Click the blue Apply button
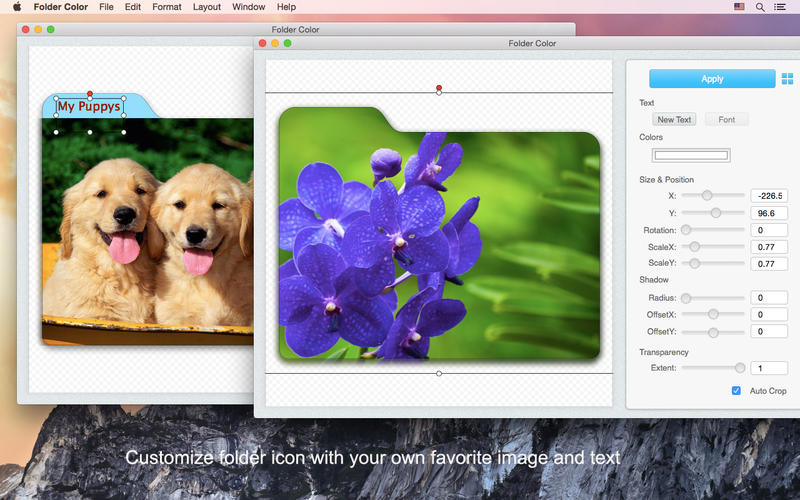 712,79
